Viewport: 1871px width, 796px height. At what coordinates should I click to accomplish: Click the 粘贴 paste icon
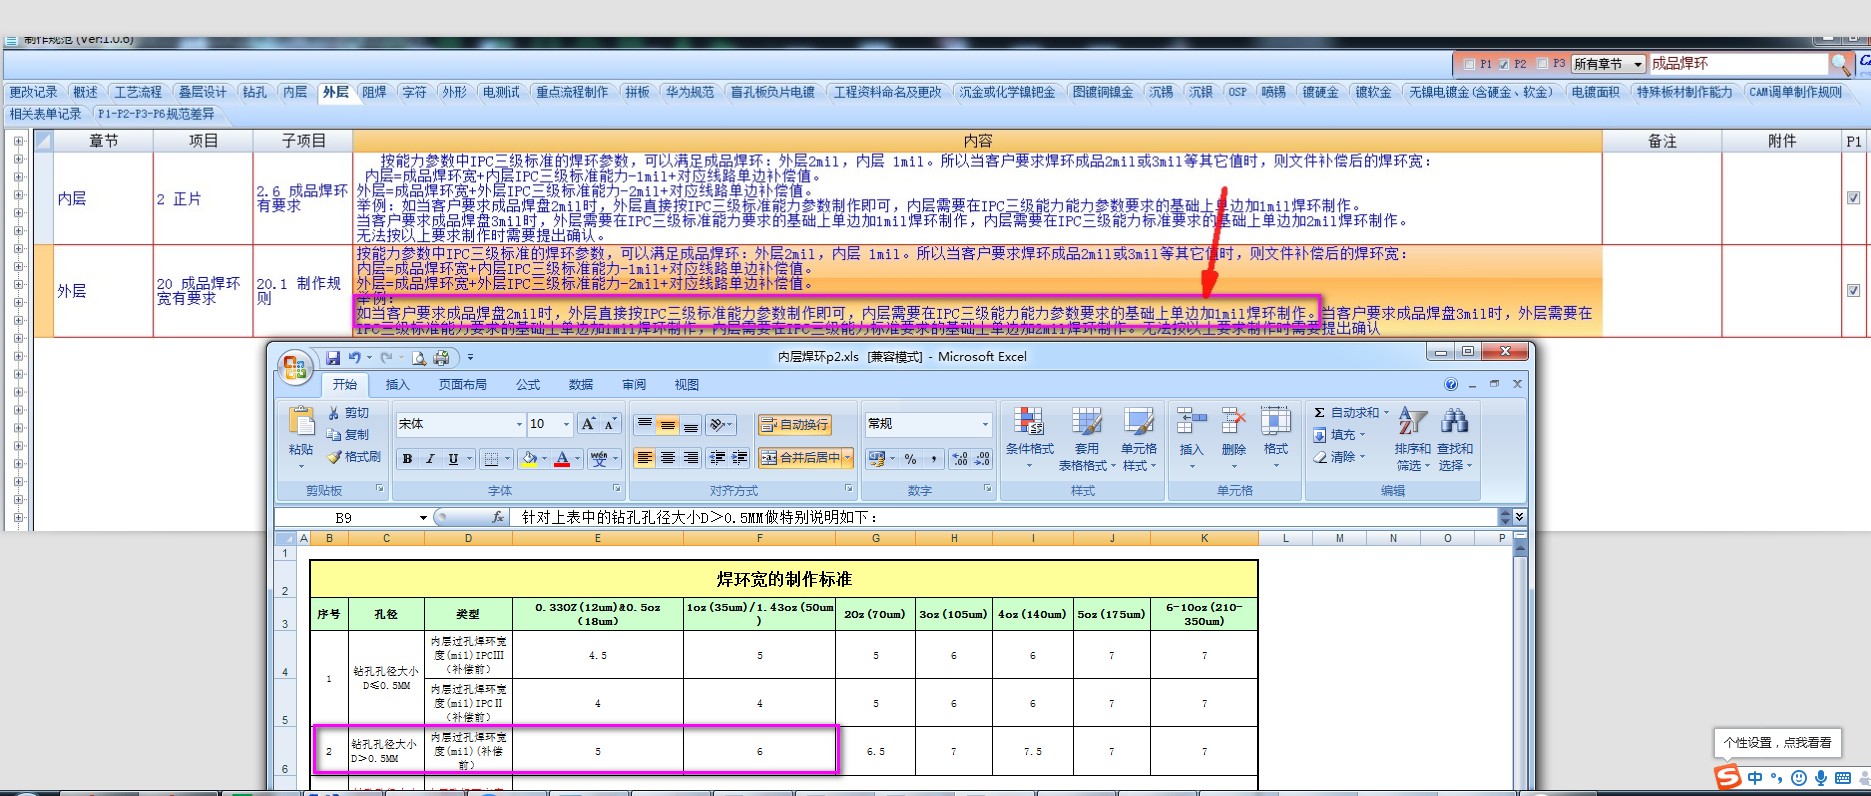click(301, 422)
